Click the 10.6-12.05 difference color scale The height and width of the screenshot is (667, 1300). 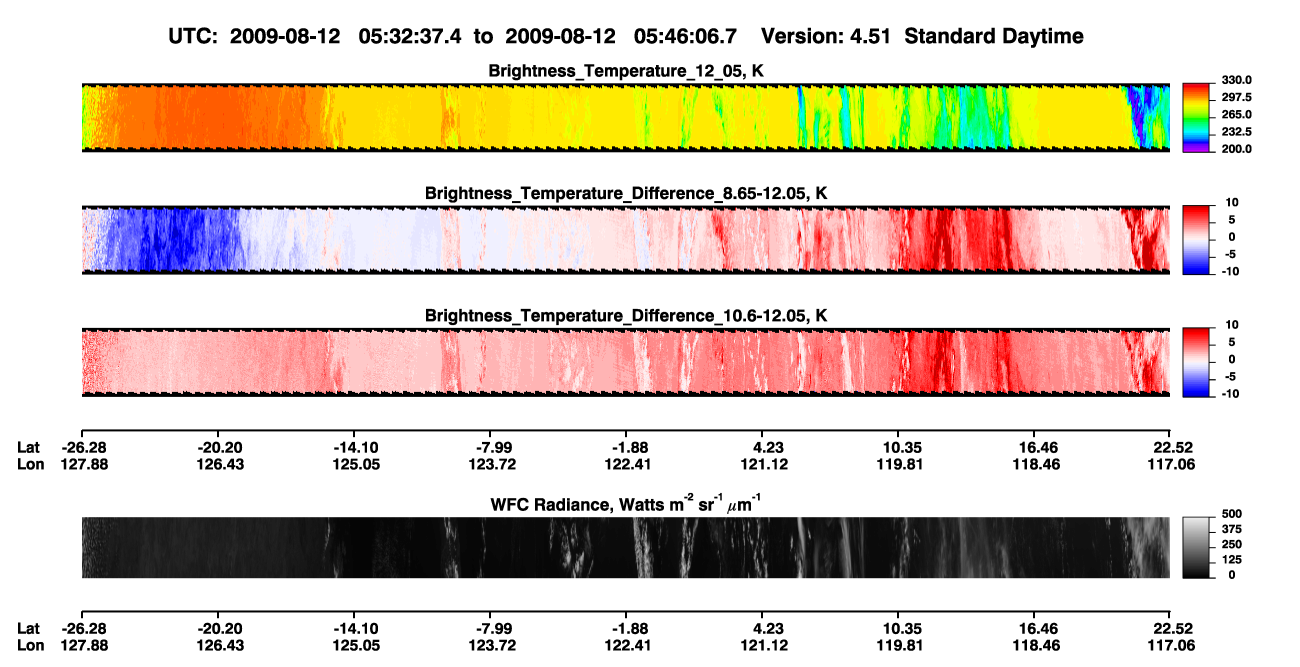point(1197,360)
